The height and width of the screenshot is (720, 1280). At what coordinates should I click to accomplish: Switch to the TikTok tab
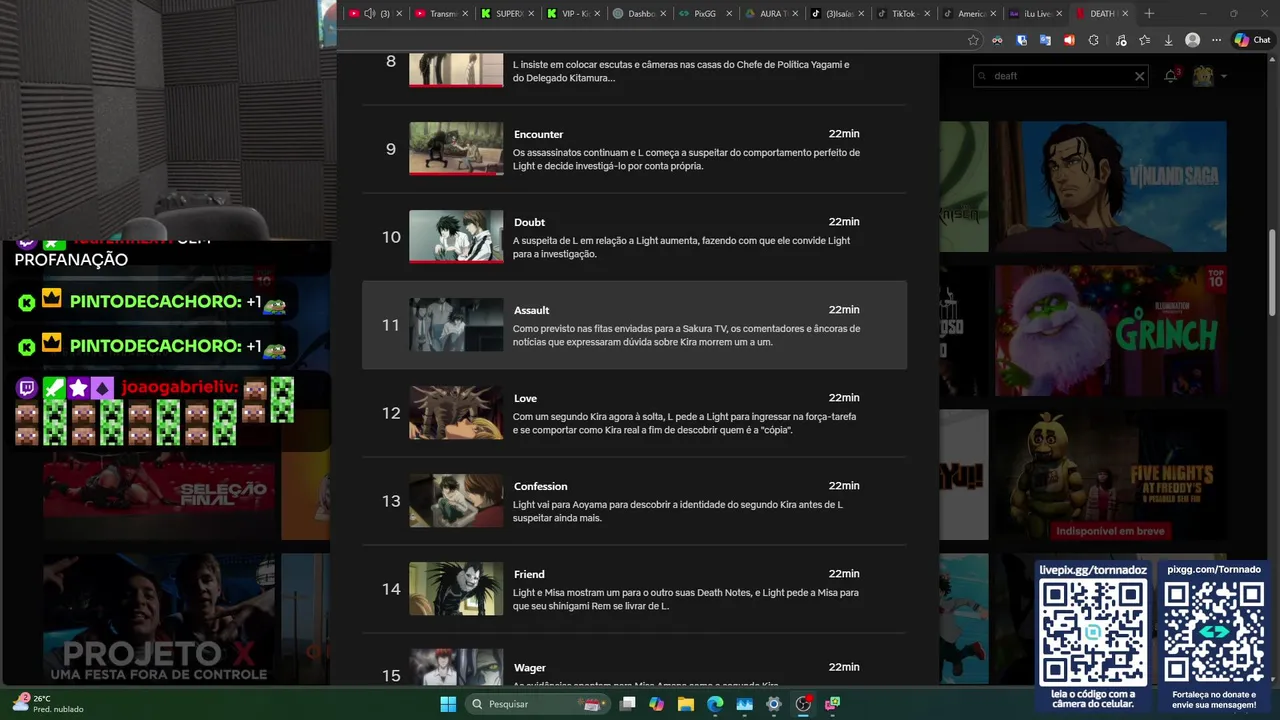(x=904, y=13)
